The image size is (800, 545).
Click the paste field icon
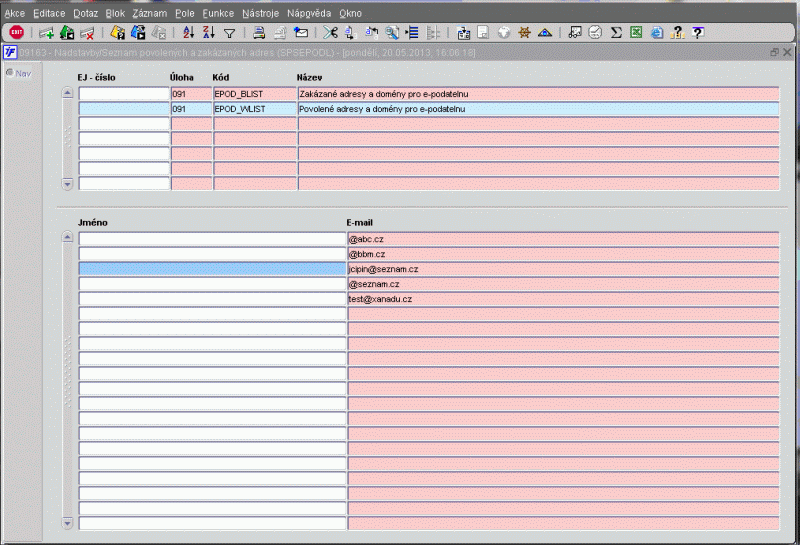(371, 33)
